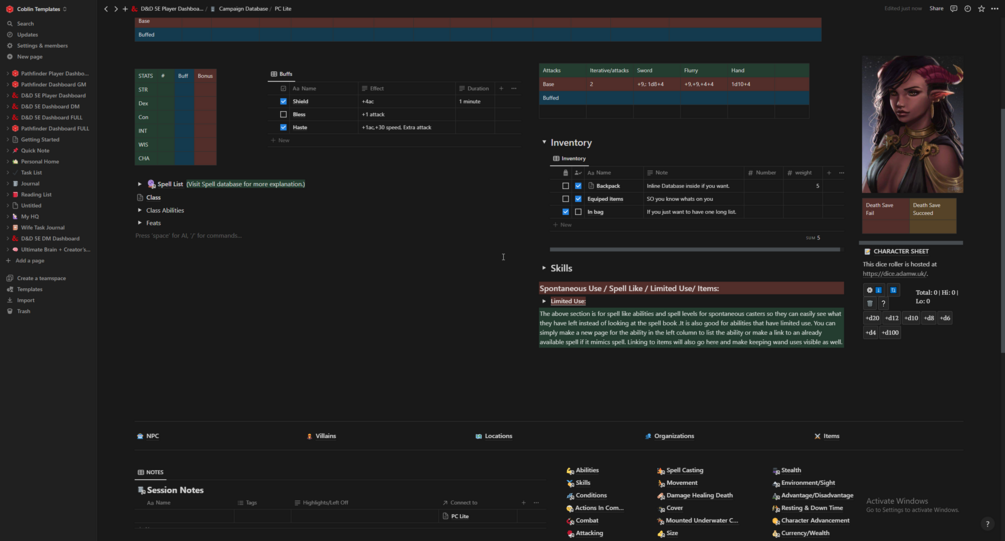Check the Bless buff checkbox
This screenshot has height=541, width=1005.
click(x=283, y=114)
